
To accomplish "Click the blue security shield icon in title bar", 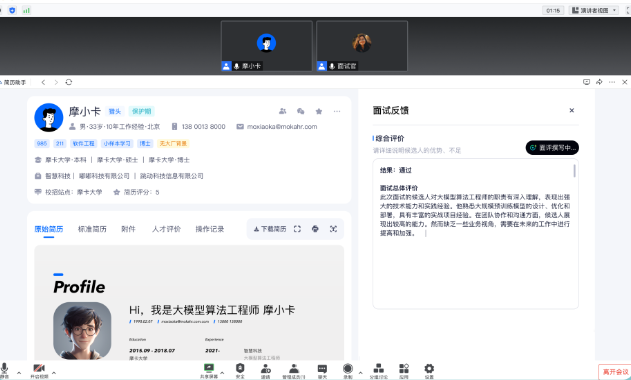I will pos(12,10).
